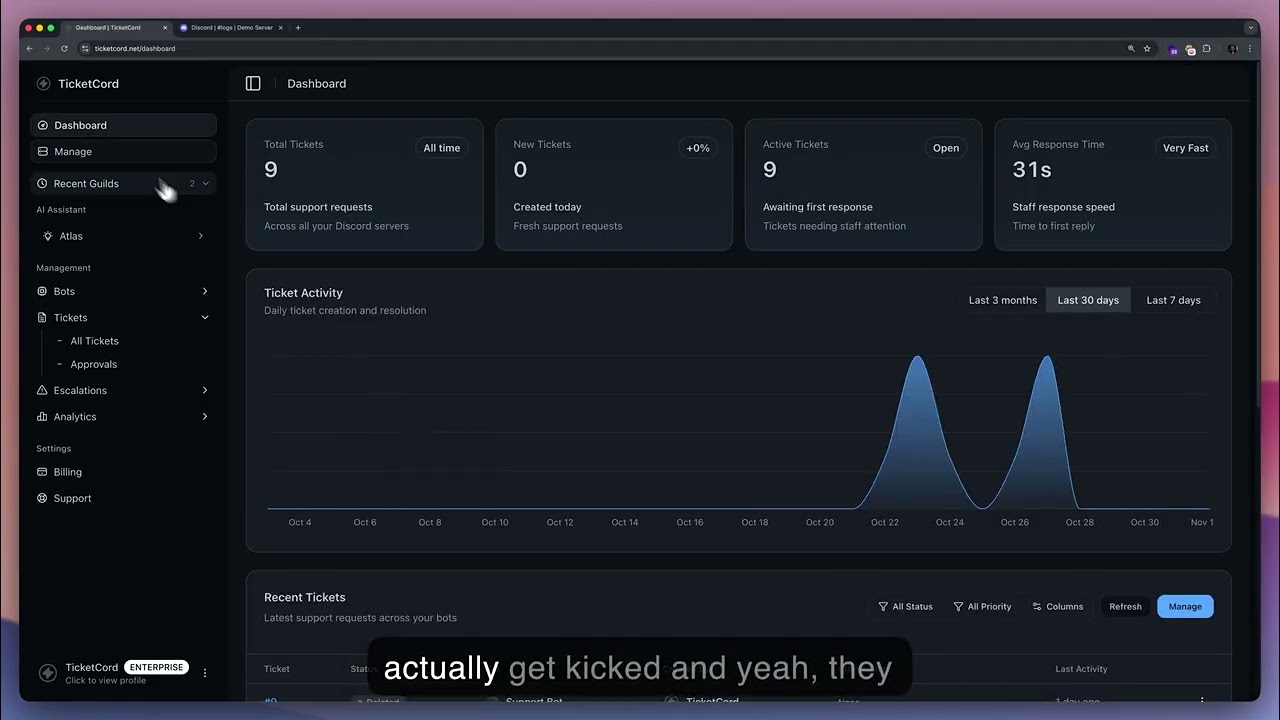Expand the Analytics menu chevron
1280x720 pixels.
(x=205, y=417)
